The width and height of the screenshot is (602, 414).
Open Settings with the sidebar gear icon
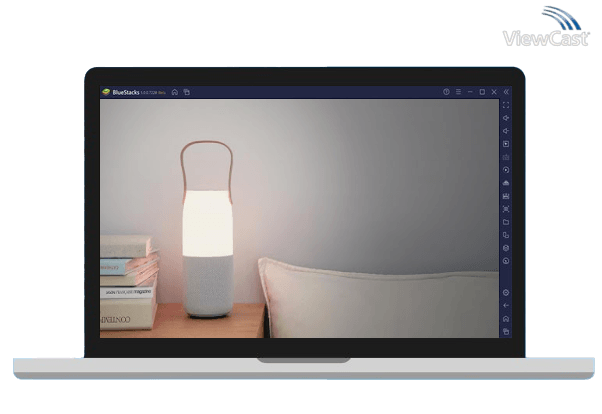[x=506, y=293]
